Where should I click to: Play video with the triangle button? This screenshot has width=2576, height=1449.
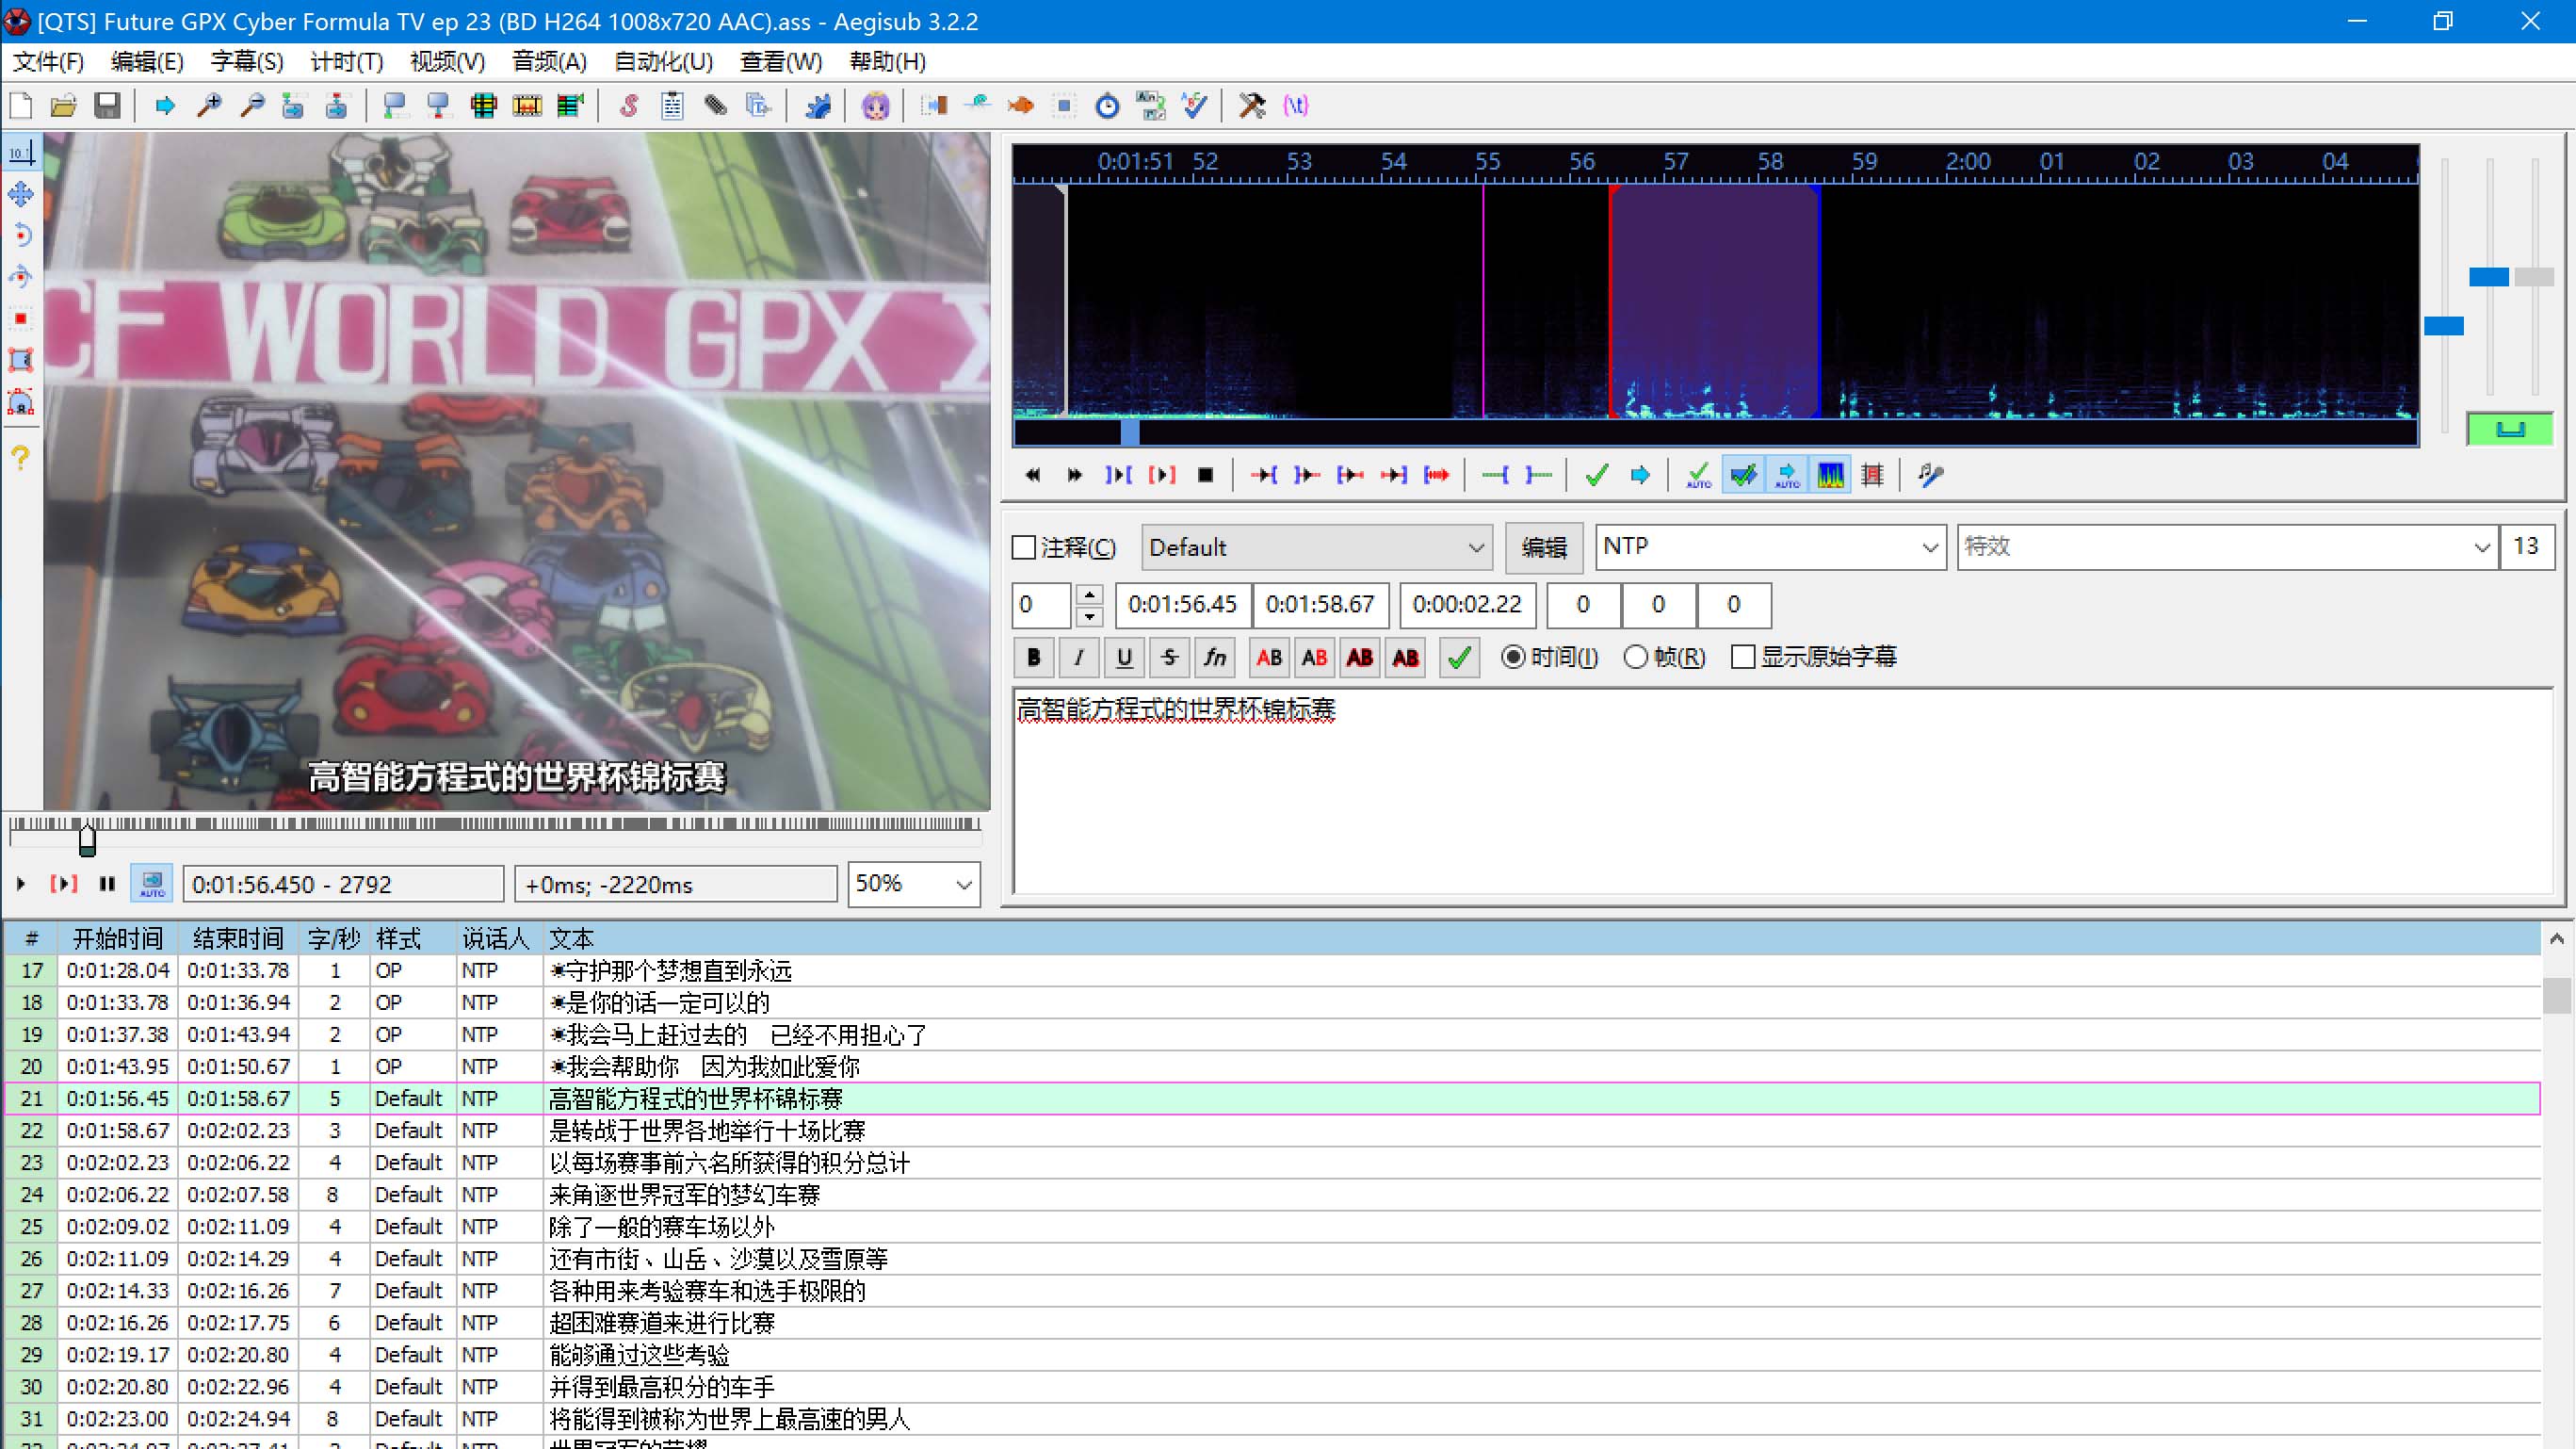tap(20, 884)
